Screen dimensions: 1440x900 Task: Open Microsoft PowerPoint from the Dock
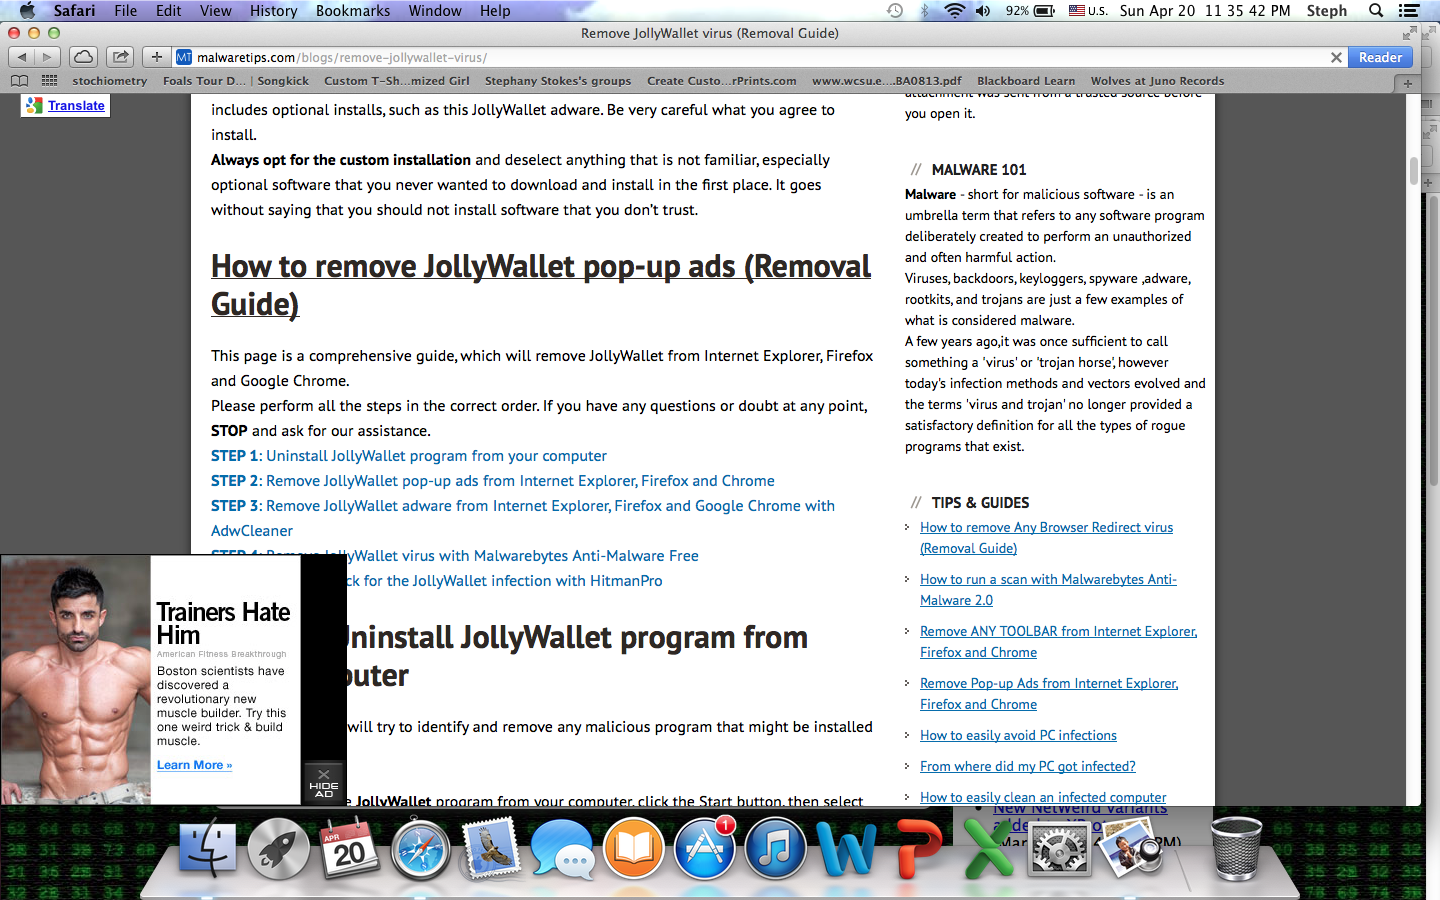click(918, 849)
